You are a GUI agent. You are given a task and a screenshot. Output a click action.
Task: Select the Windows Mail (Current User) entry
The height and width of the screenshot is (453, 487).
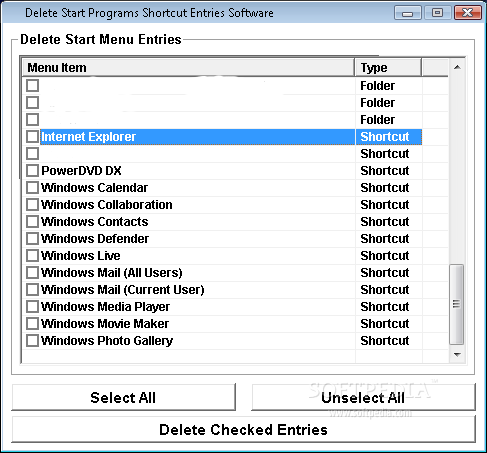123,290
